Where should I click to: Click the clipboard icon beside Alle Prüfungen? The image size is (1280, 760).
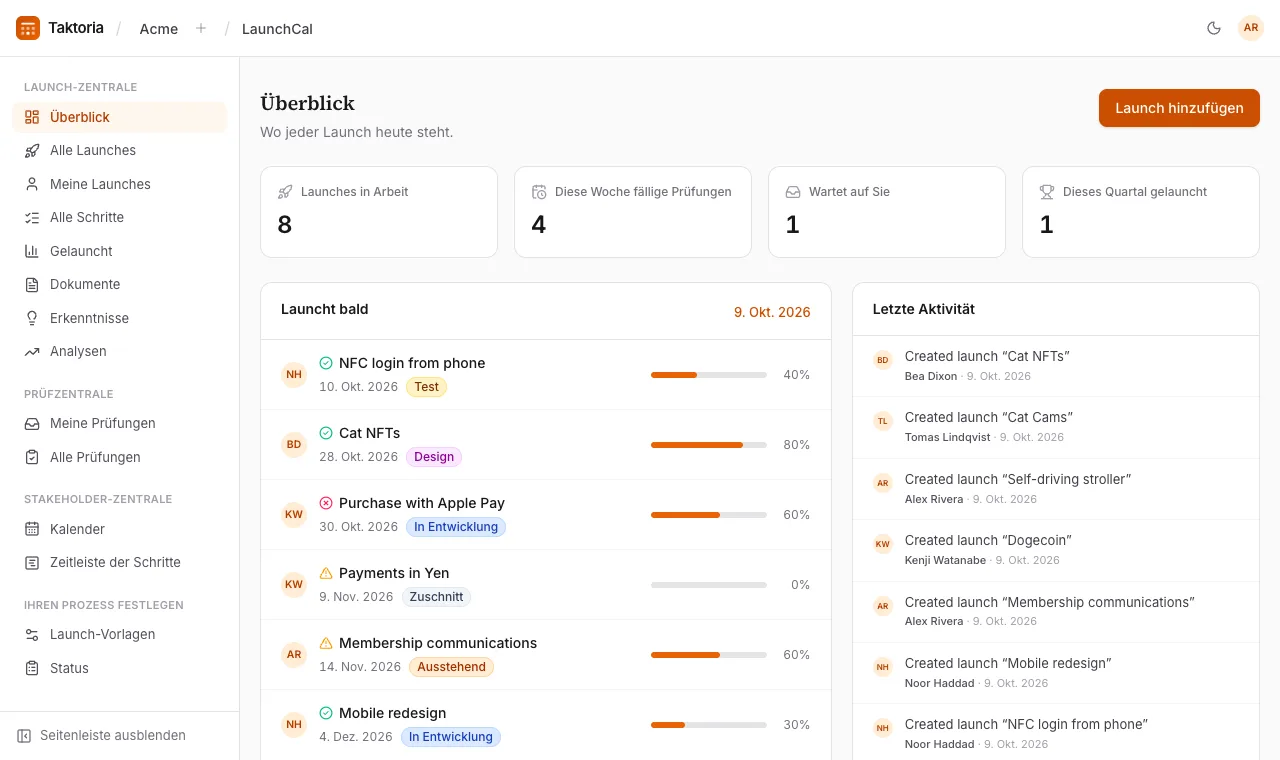(32, 457)
